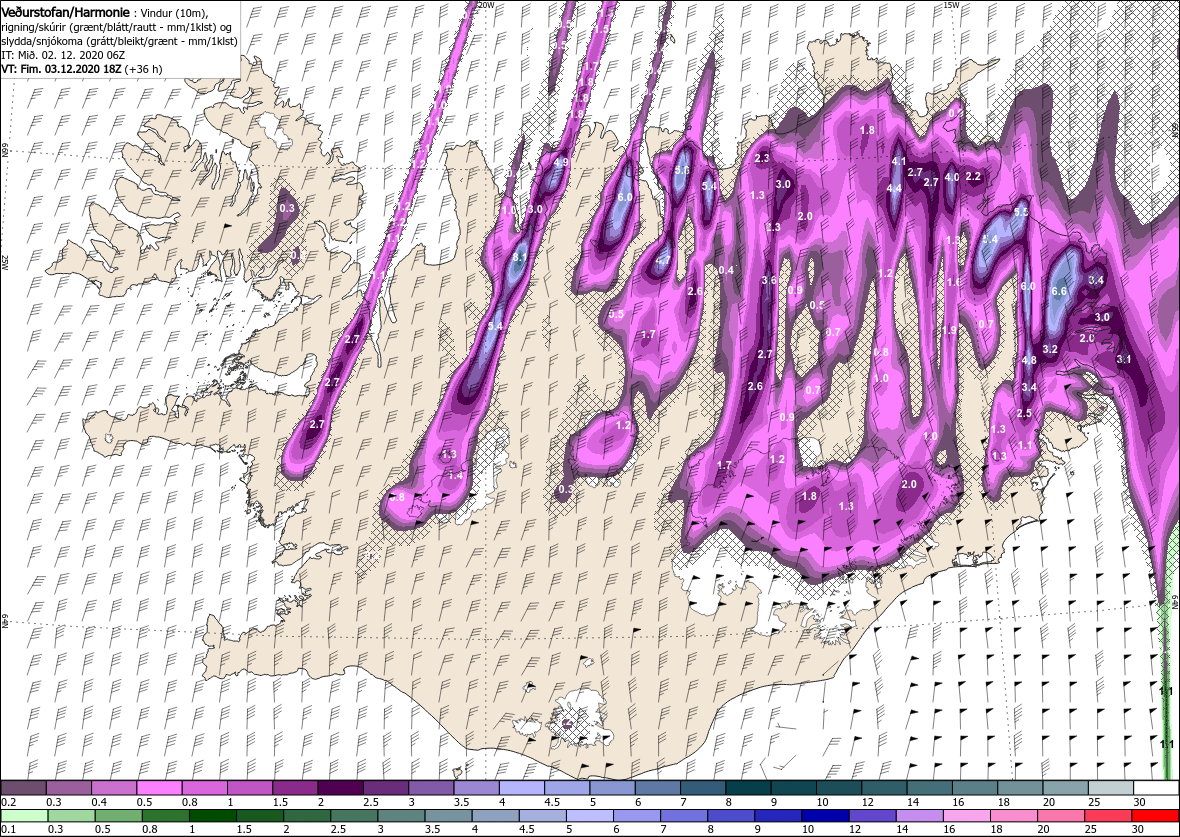This screenshot has width=1180, height=837.
Task: Select upper legend dark mauve swatch above 0.2
Action: click(x=23, y=788)
